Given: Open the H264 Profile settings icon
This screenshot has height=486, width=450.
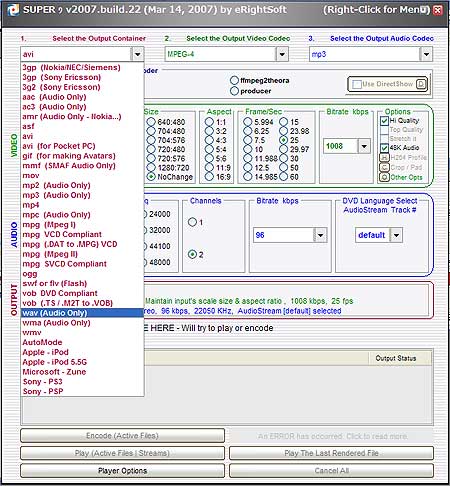Looking at the screenshot, I should point(384,157).
